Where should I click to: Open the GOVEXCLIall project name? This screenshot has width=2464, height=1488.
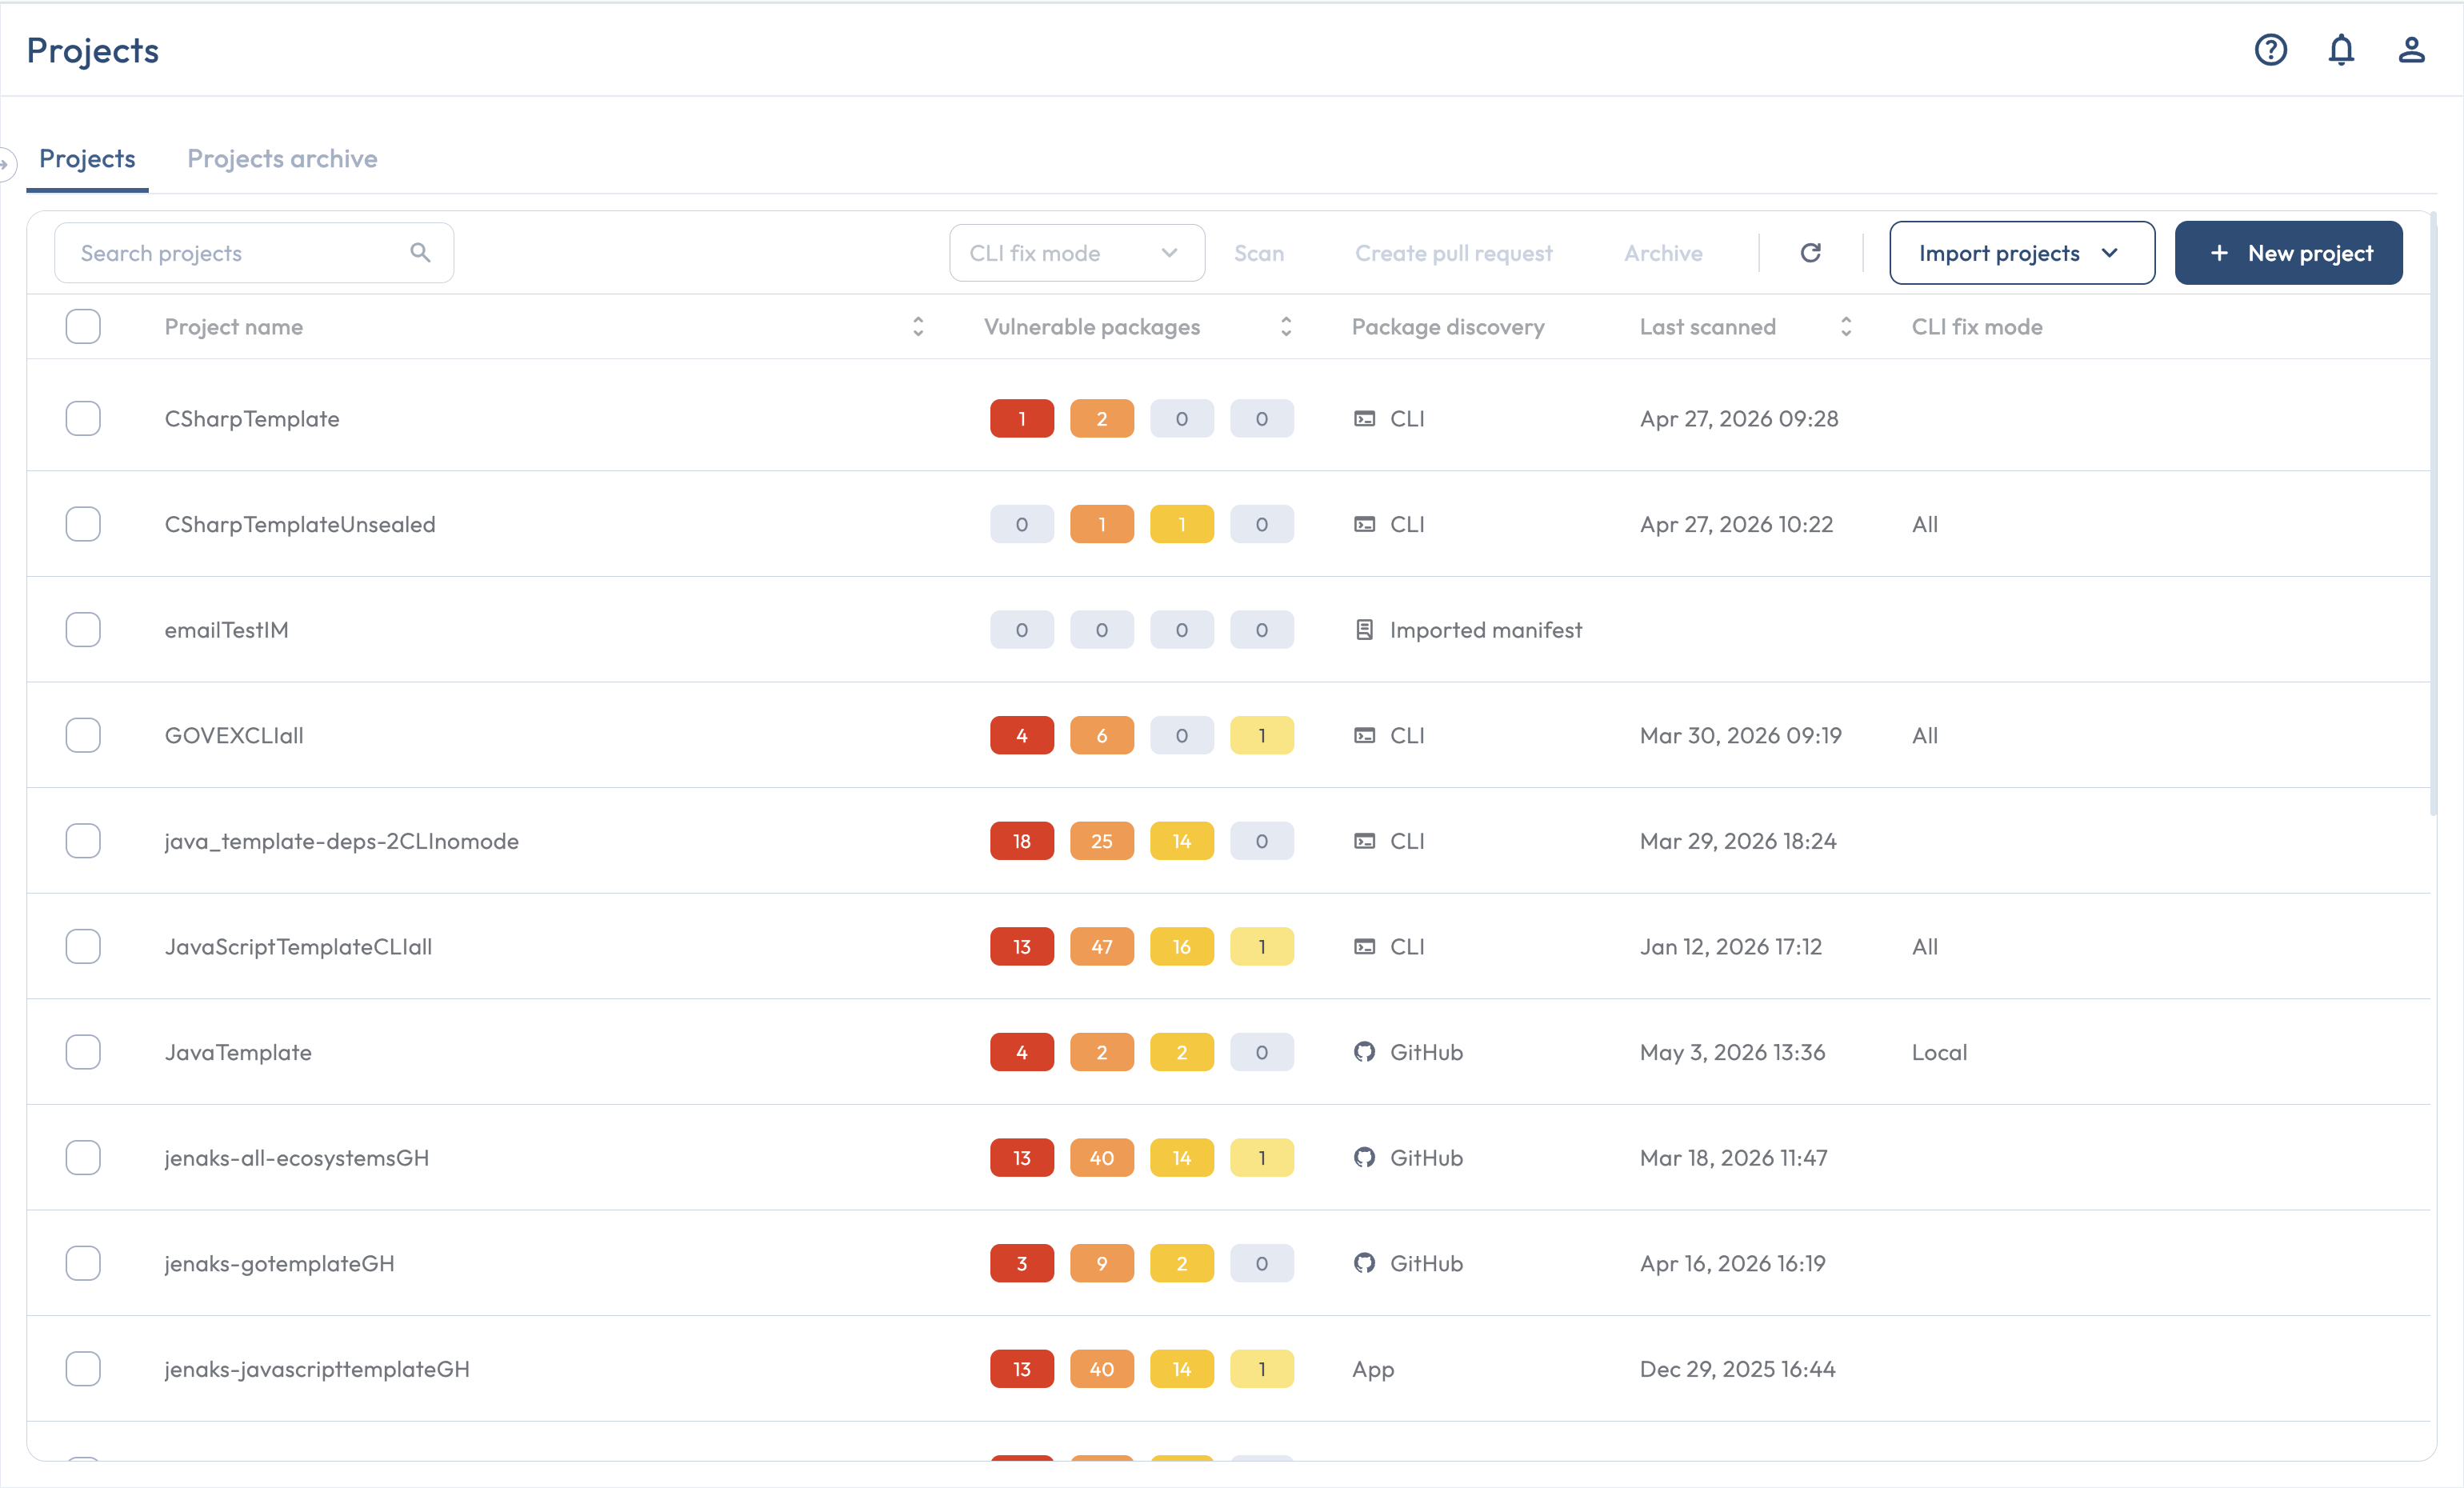click(x=234, y=736)
